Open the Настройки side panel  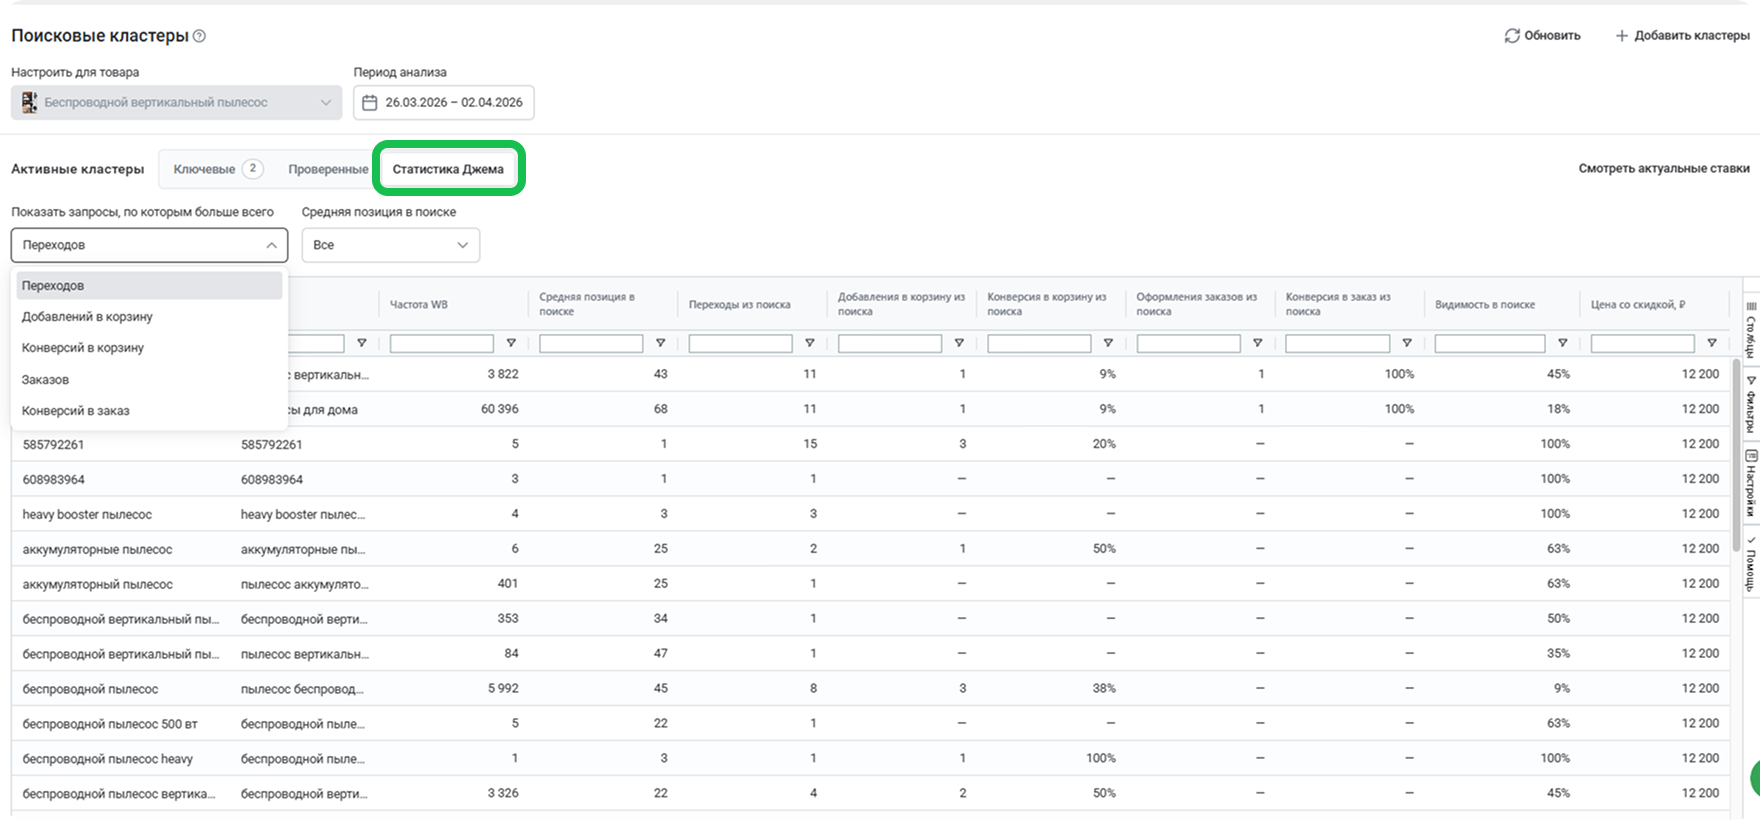tap(1751, 483)
